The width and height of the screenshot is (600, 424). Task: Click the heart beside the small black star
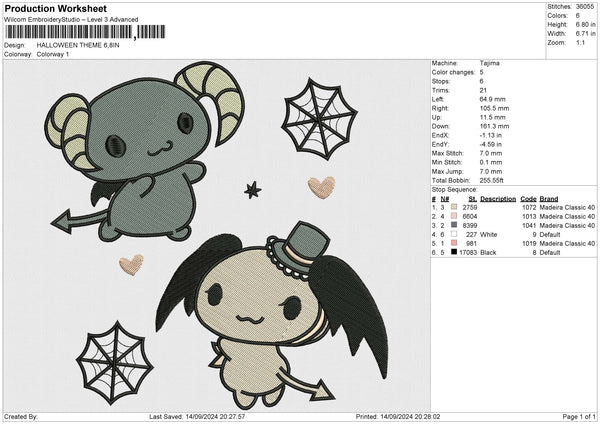pos(322,187)
